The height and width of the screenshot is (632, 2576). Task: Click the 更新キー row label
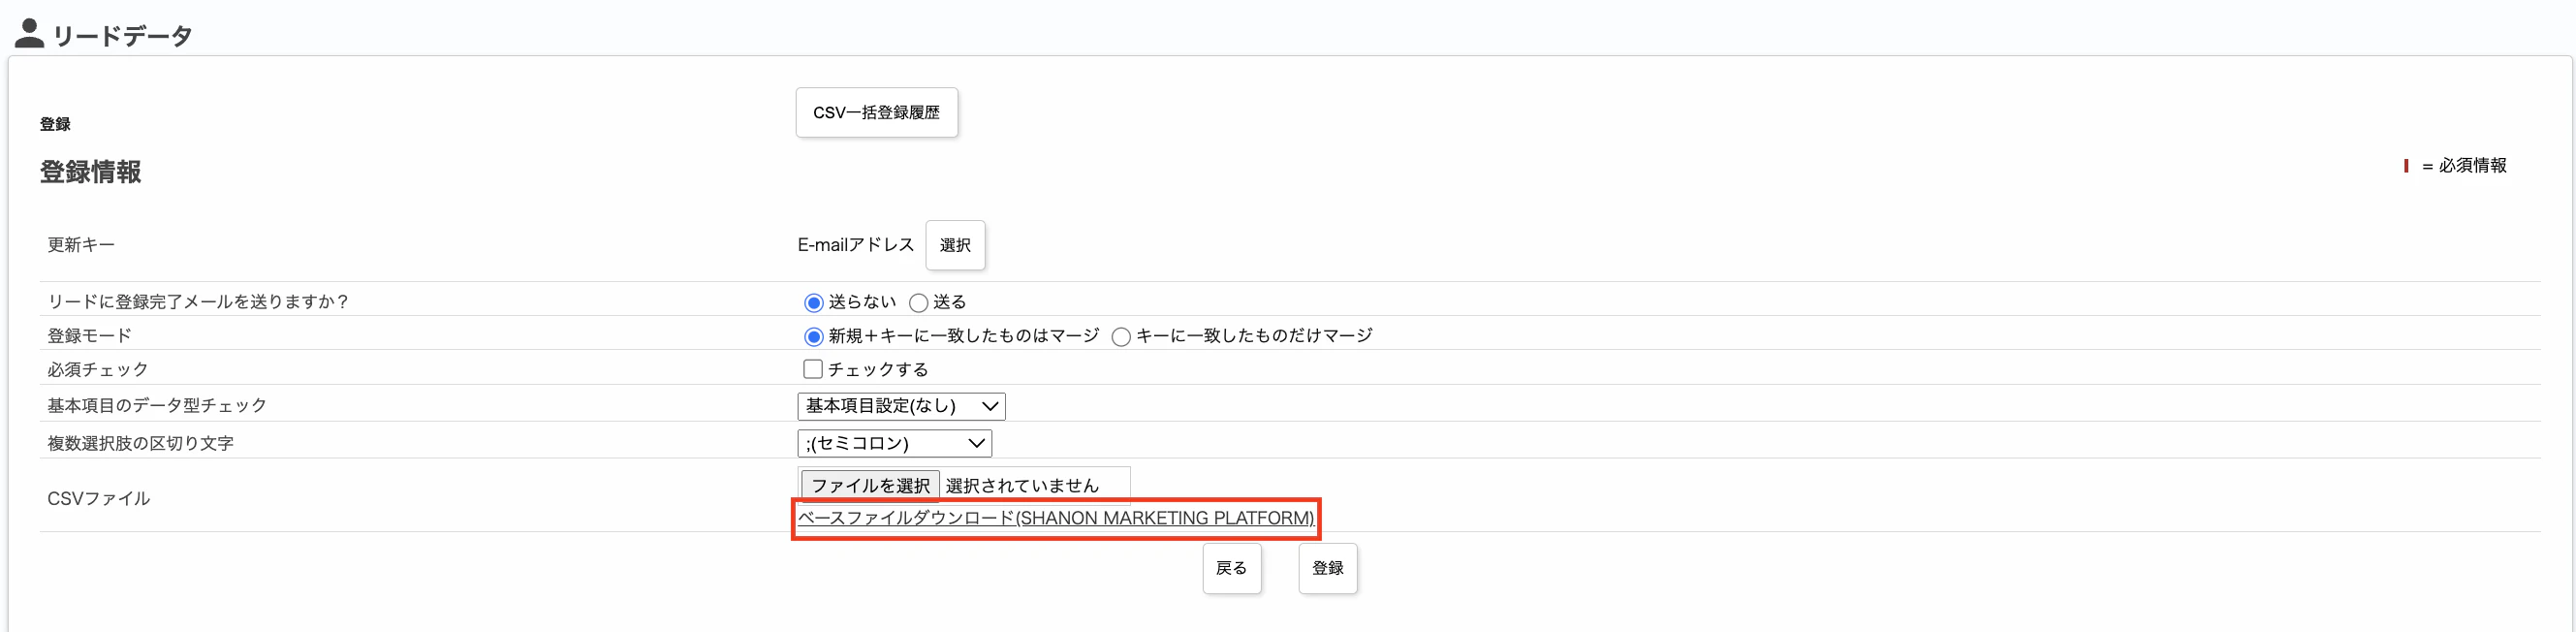coord(81,245)
